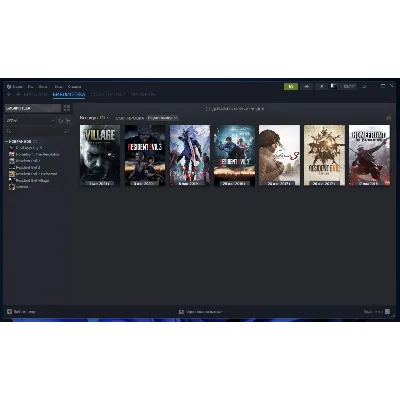Open the second menu after Steam in the menu bar

click(x=30, y=87)
